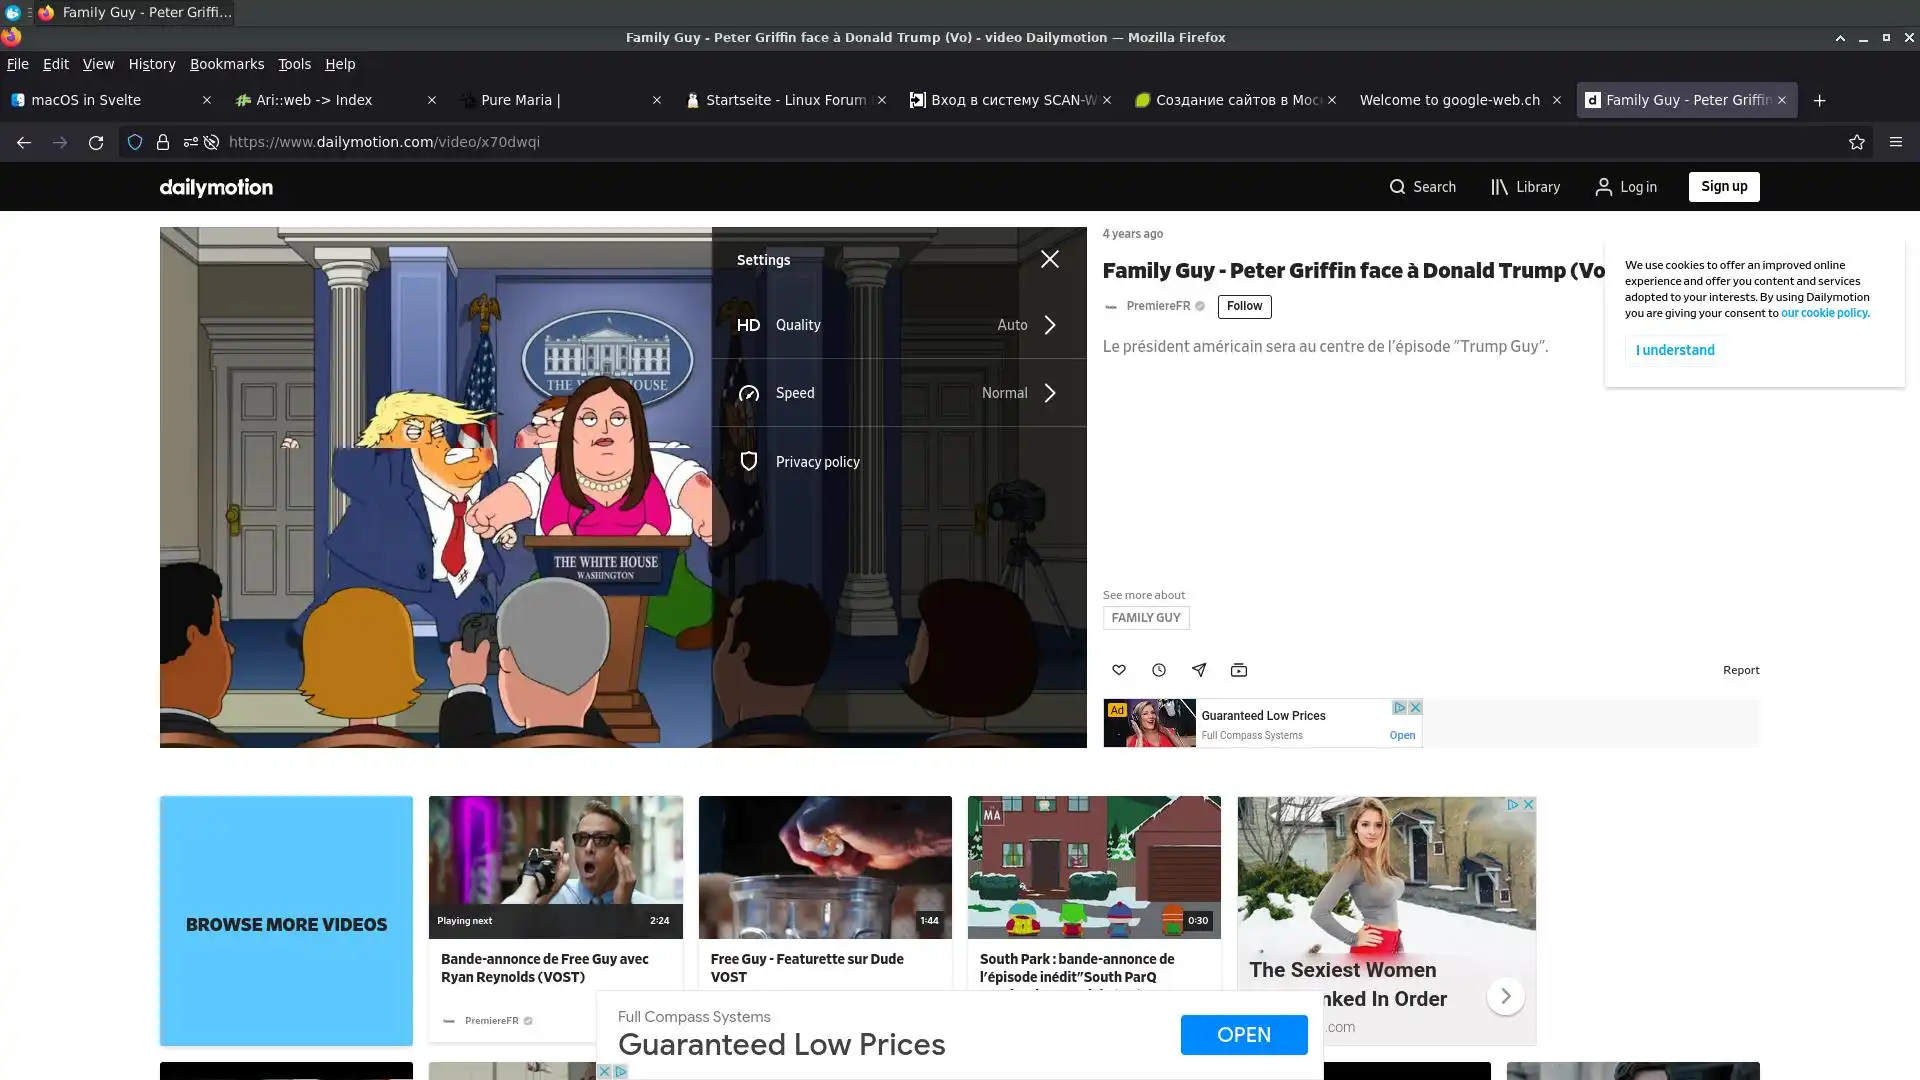Open the Firefox hamburger menu

coord(1895,142)
